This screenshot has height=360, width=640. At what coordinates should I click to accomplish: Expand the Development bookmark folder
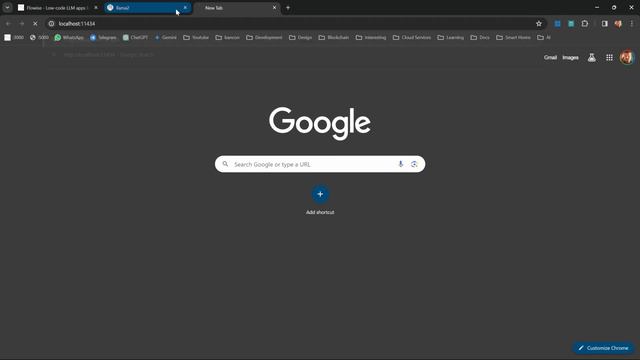coord(264,38)
